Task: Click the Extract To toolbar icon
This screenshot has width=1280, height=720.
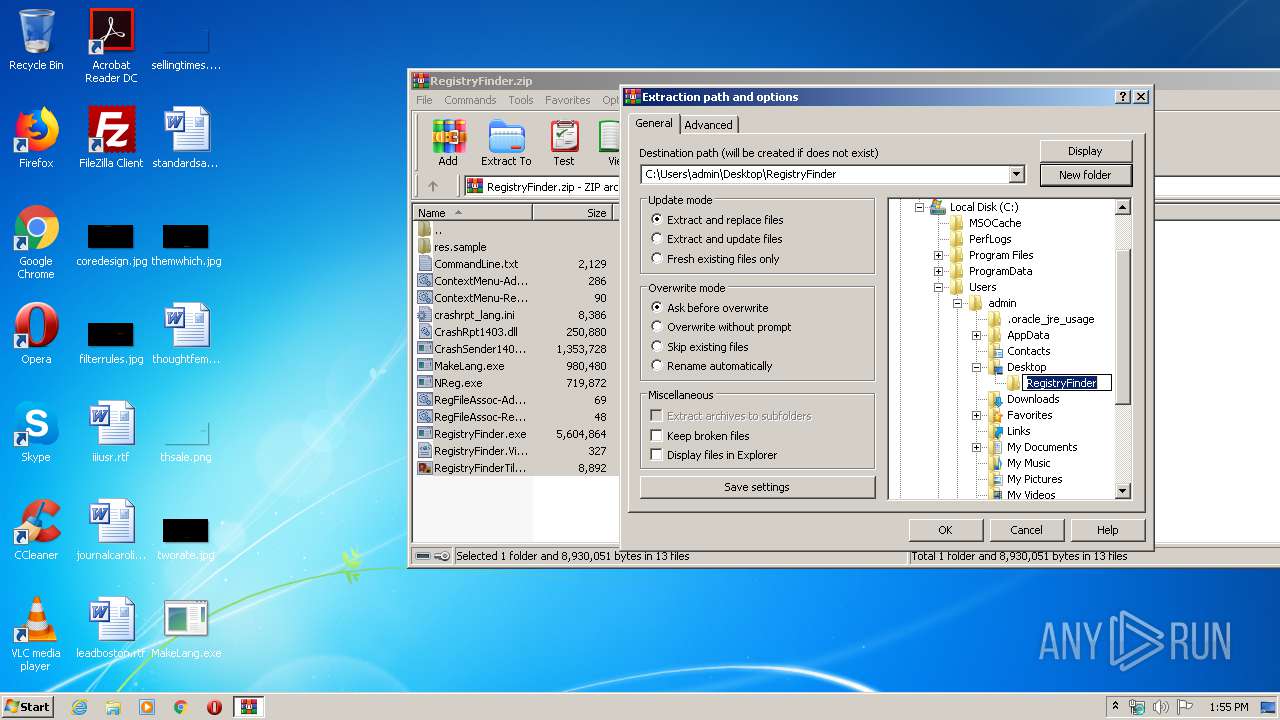Action: click(x=506, y=143)
